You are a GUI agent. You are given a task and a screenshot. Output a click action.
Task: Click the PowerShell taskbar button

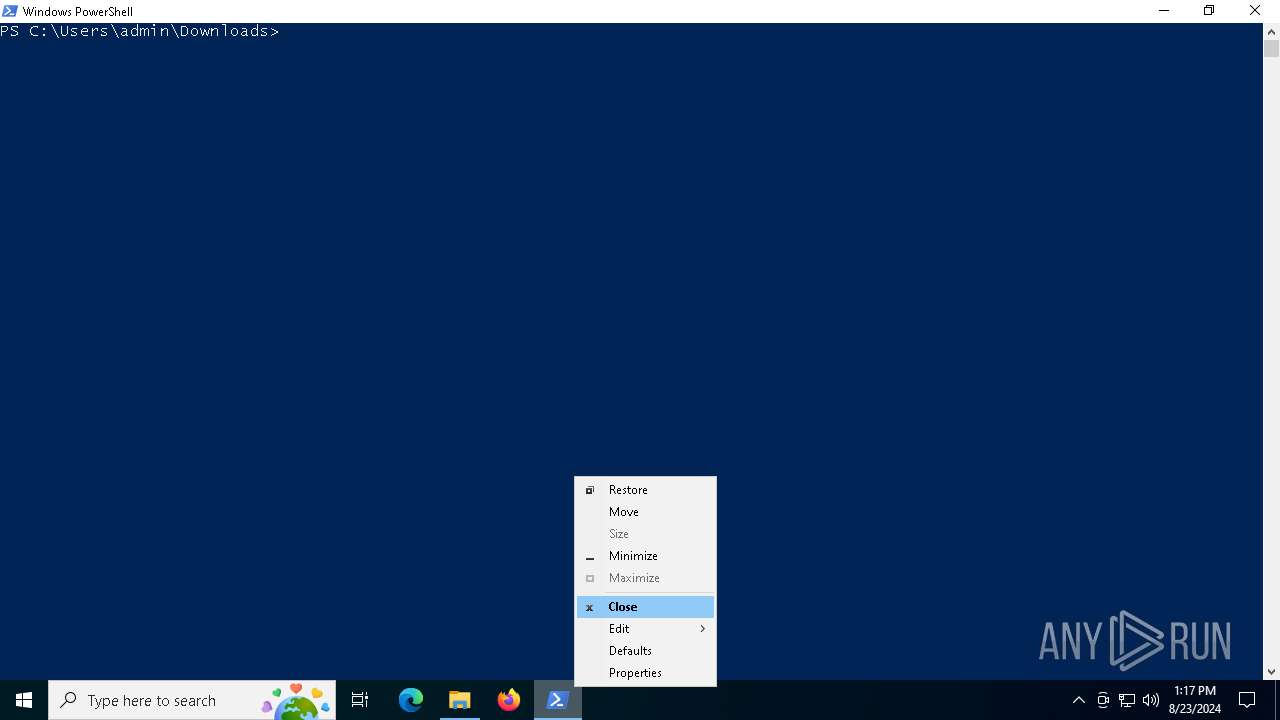tap(558, 700)
